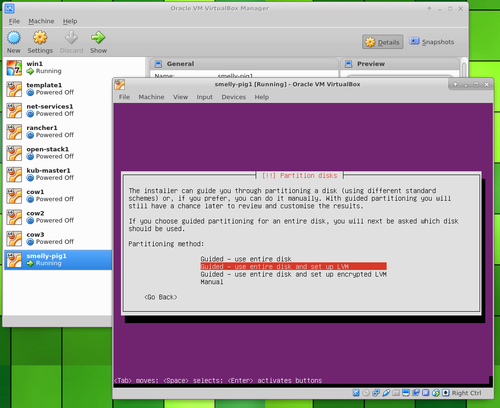Click the optical disk icon in status bar
The width and height of the screenshot is (500, 408).
click(366, 393)
